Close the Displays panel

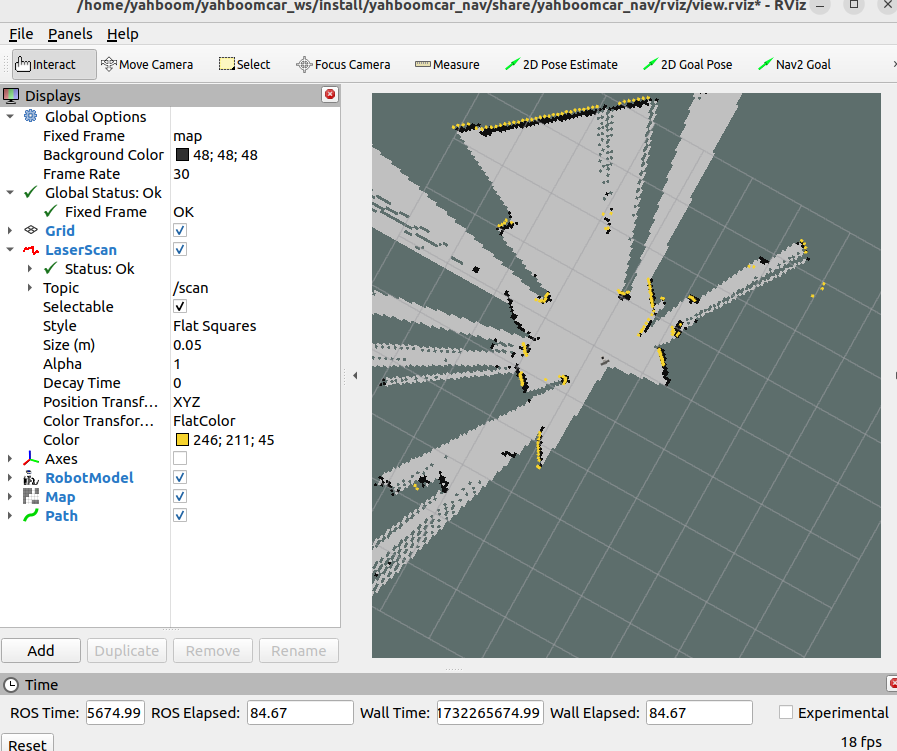pos(330,94)
